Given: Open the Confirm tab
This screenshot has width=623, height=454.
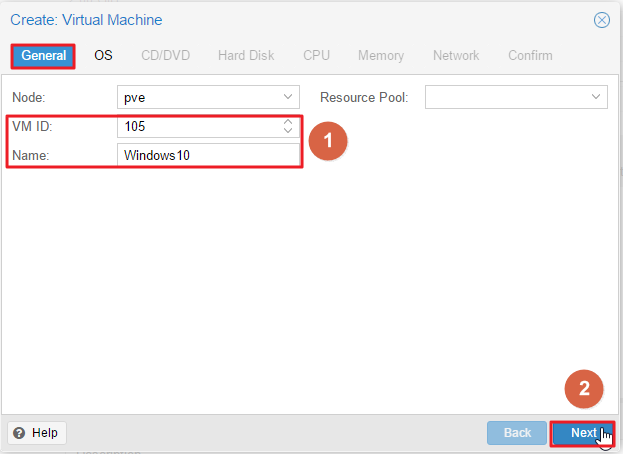Looking at the screenshot, I should 530,56.
